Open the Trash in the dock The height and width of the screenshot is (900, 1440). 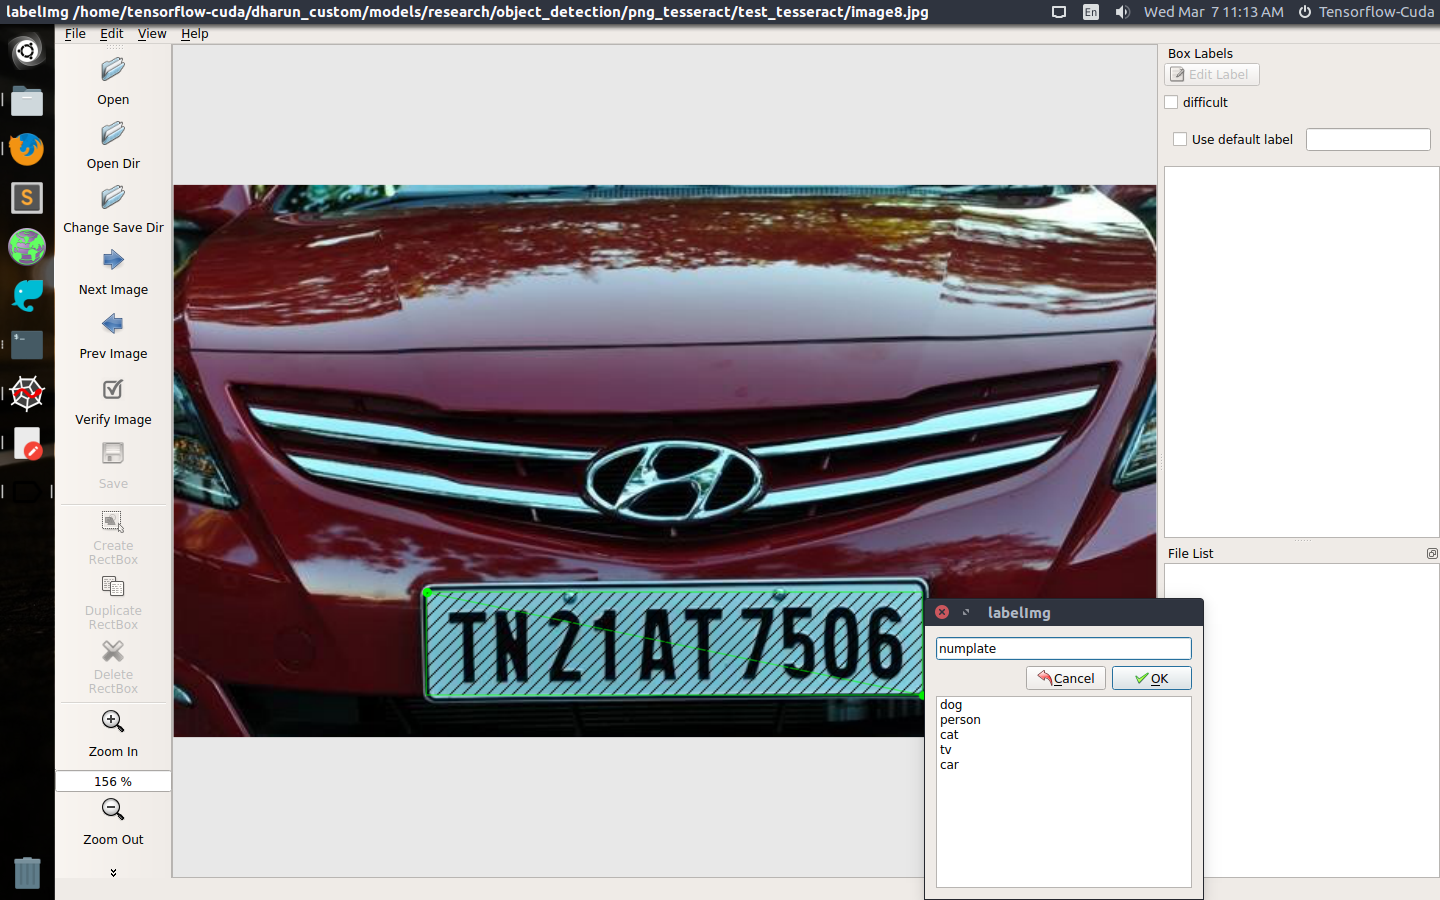click(x=27, y=872)
